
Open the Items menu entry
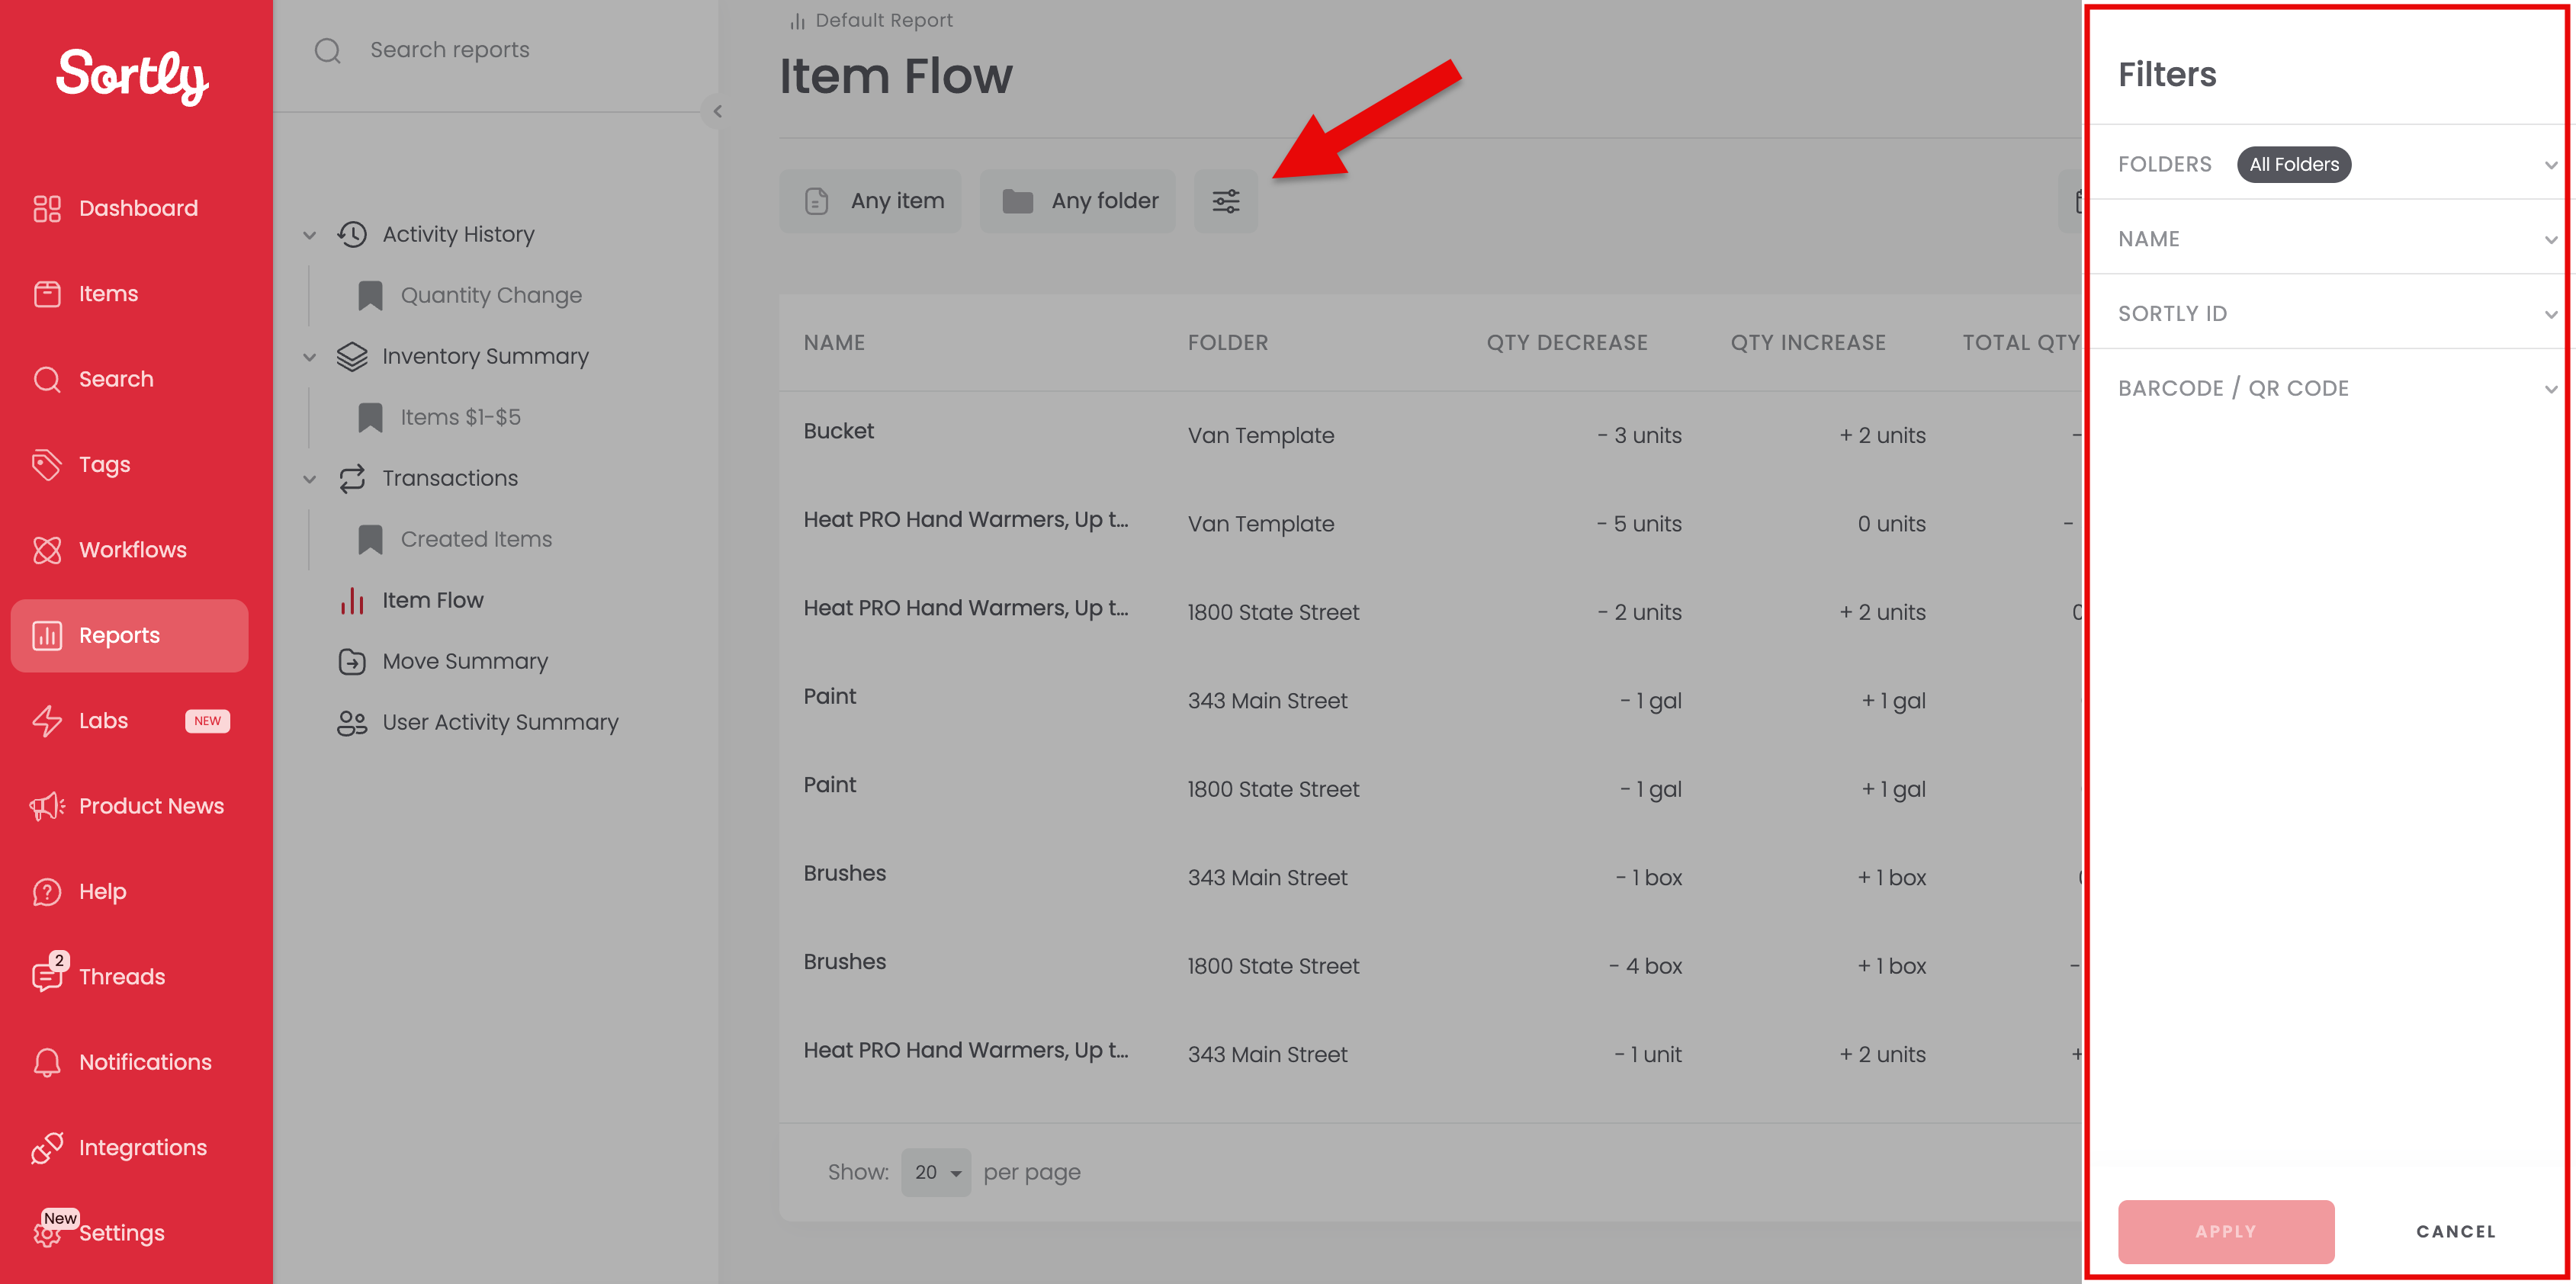tap(130, 294)
